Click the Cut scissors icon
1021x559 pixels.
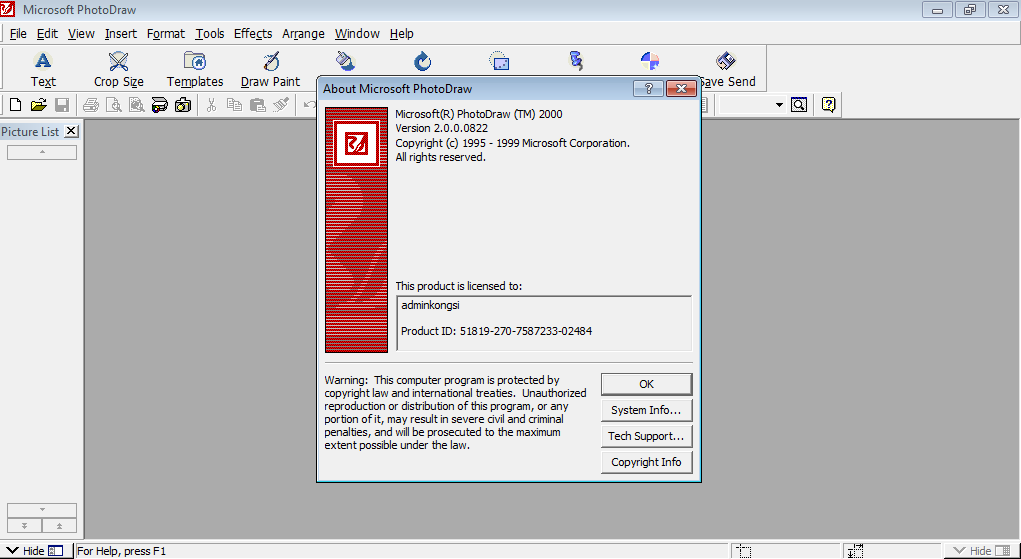click(211, 104)
